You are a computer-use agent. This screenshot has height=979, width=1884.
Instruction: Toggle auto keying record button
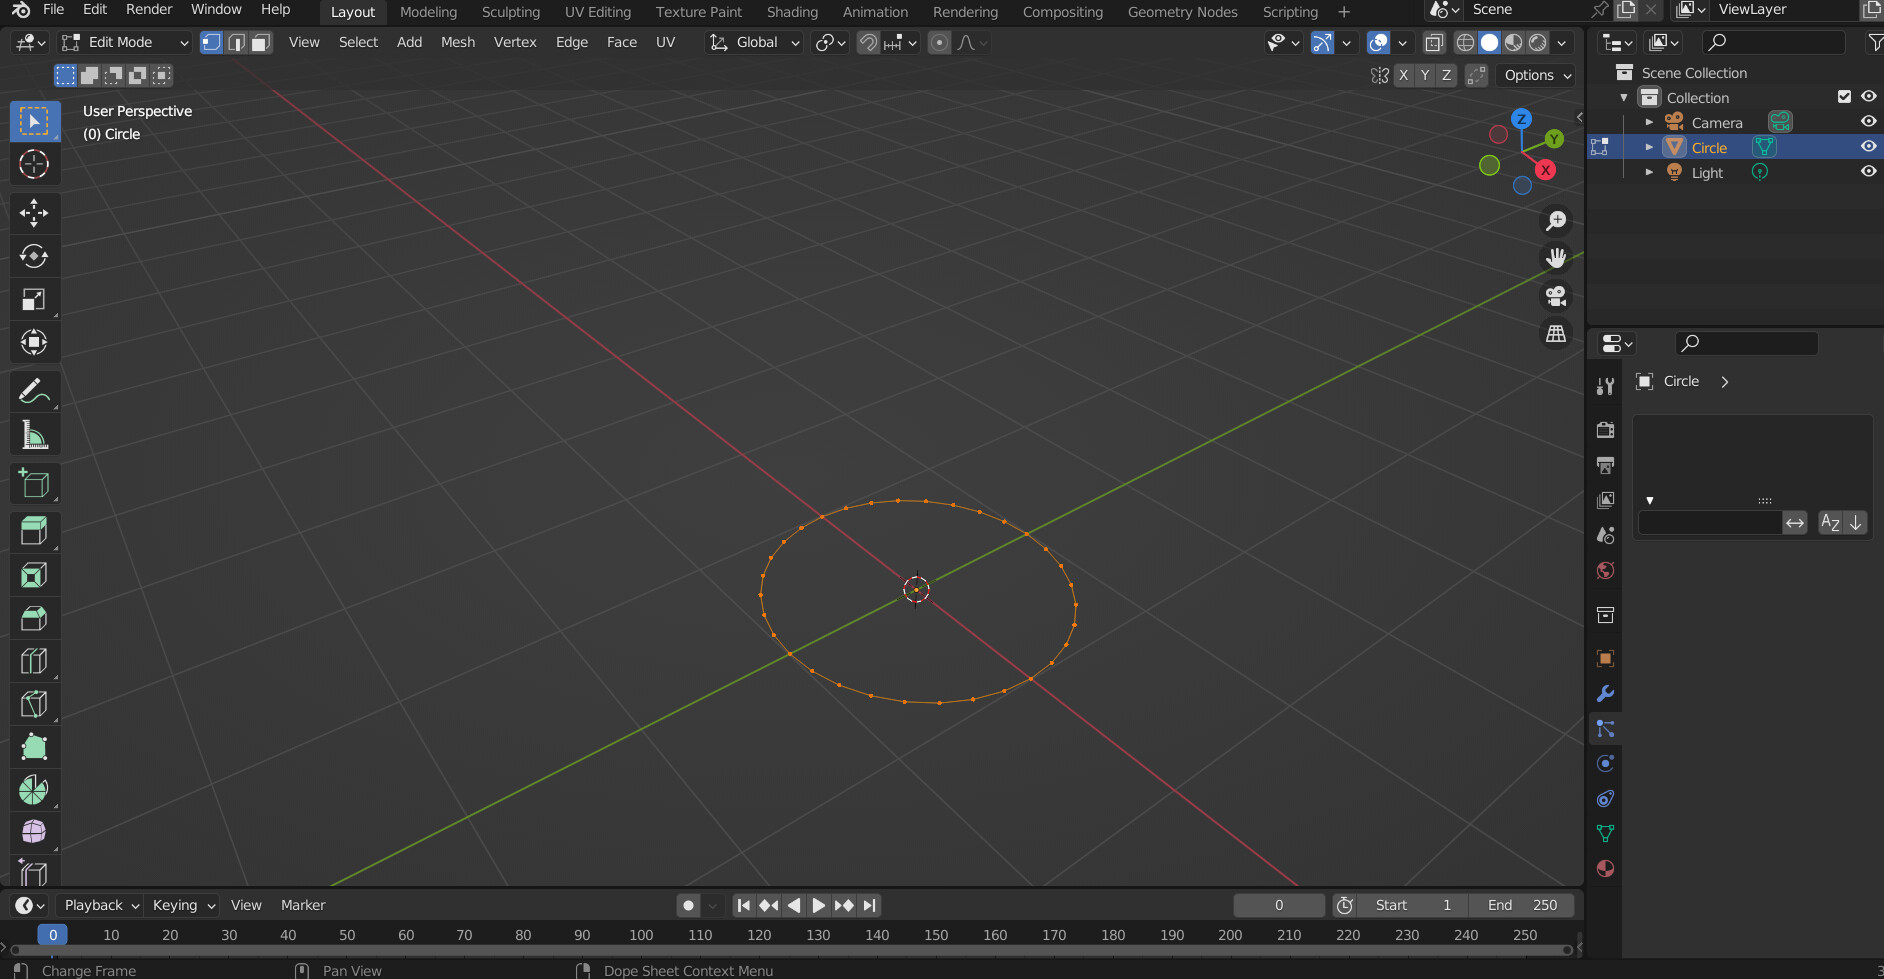[688, 905]
